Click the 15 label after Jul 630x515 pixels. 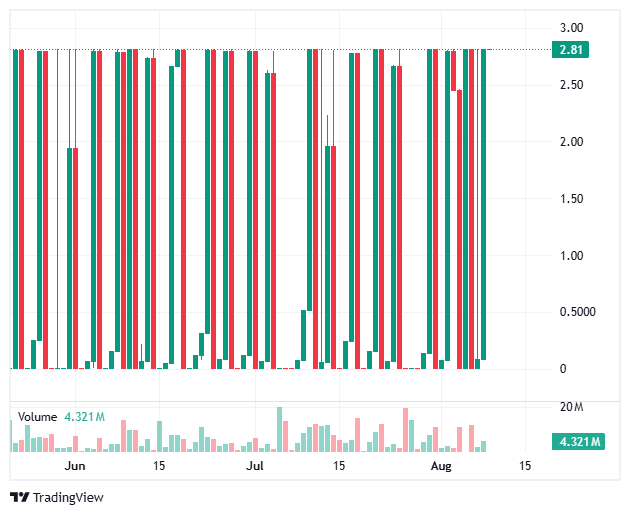tap(339, 466)
